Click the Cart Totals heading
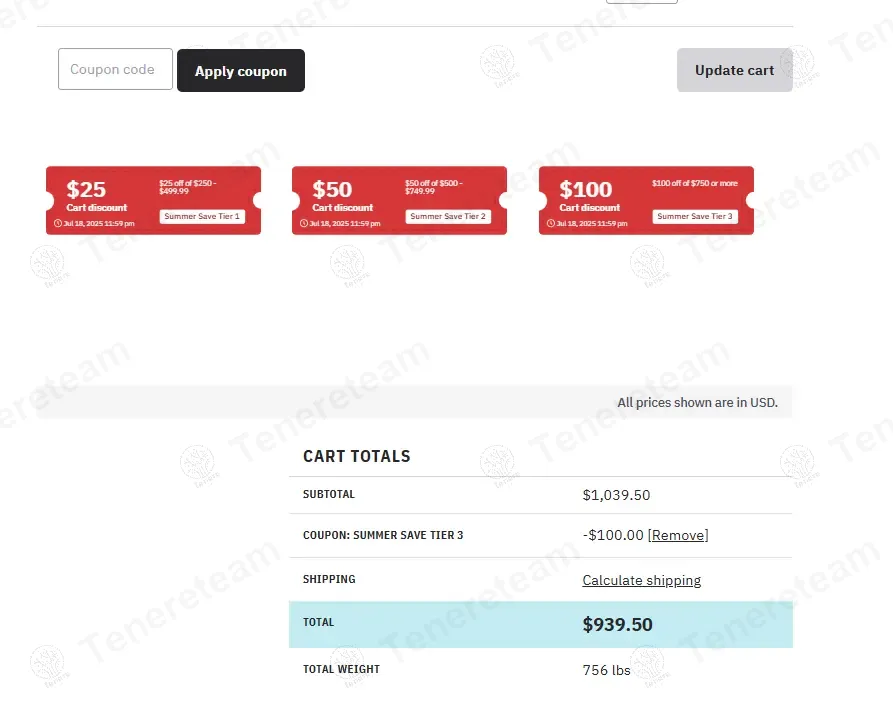The width and height of the screenshot is (893, 710). [356, 456]
